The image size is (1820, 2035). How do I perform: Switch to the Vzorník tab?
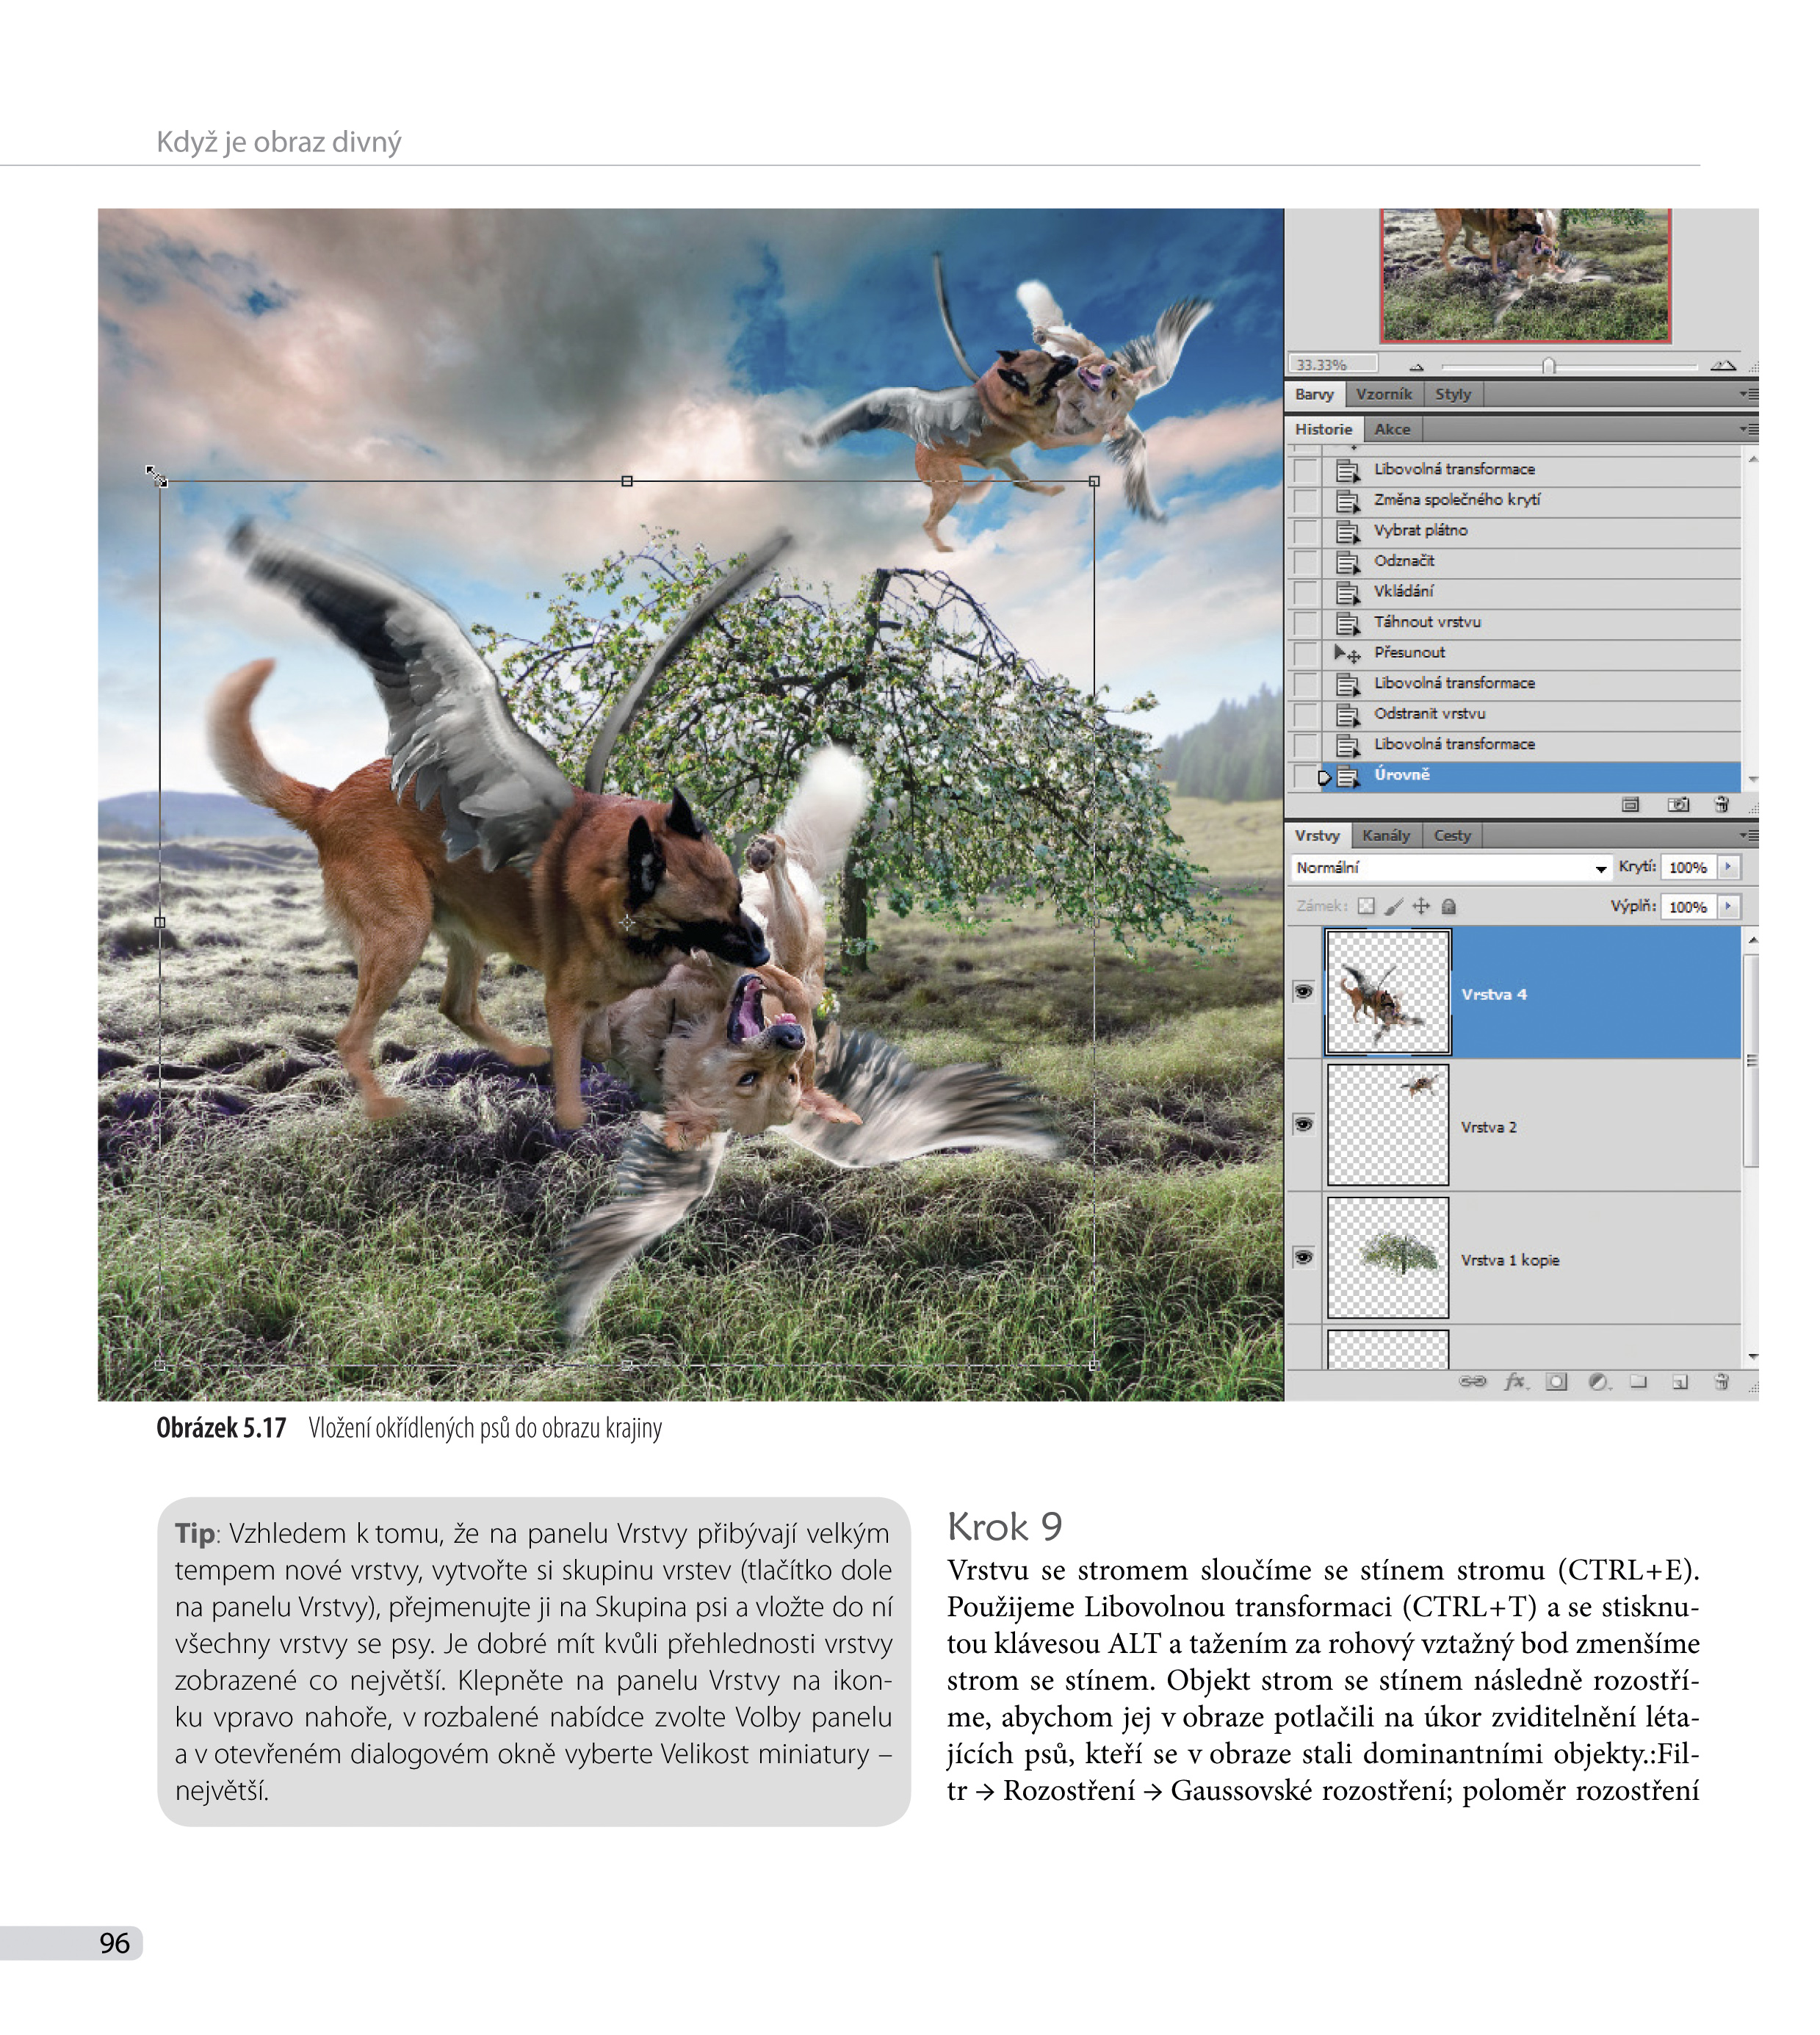pyautogui.click(x=1384, y=394)
